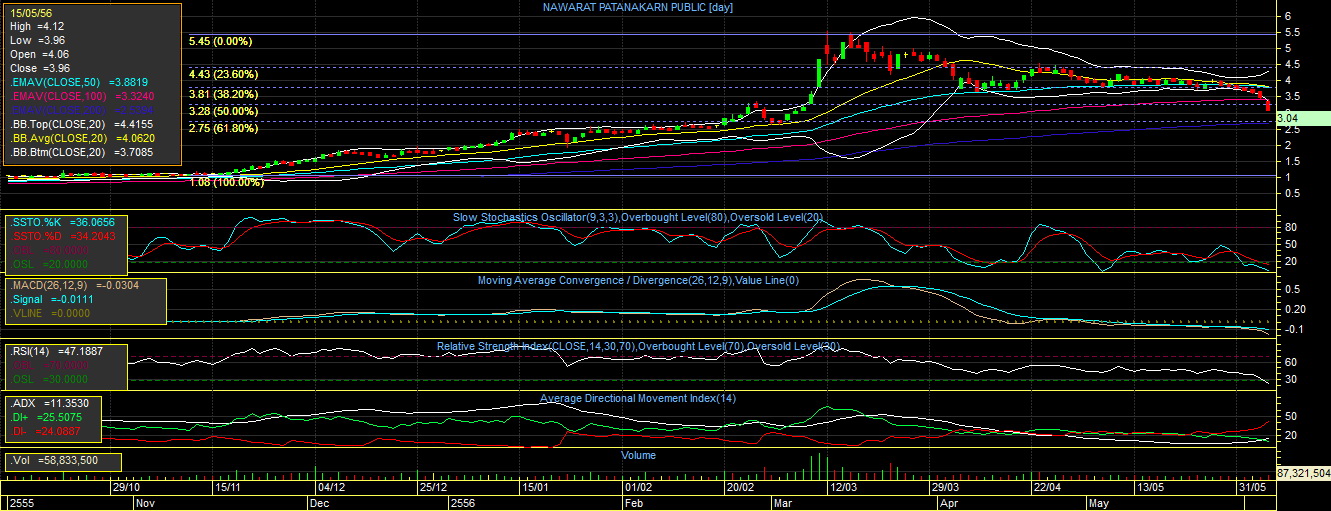Click the .DI- =24.0887 legend value
Screen dimensions: 1331x511
tap(46, 430)
